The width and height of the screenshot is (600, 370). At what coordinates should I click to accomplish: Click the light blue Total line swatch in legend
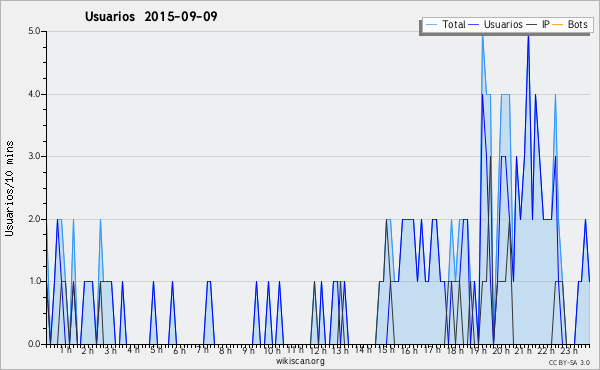431,25
